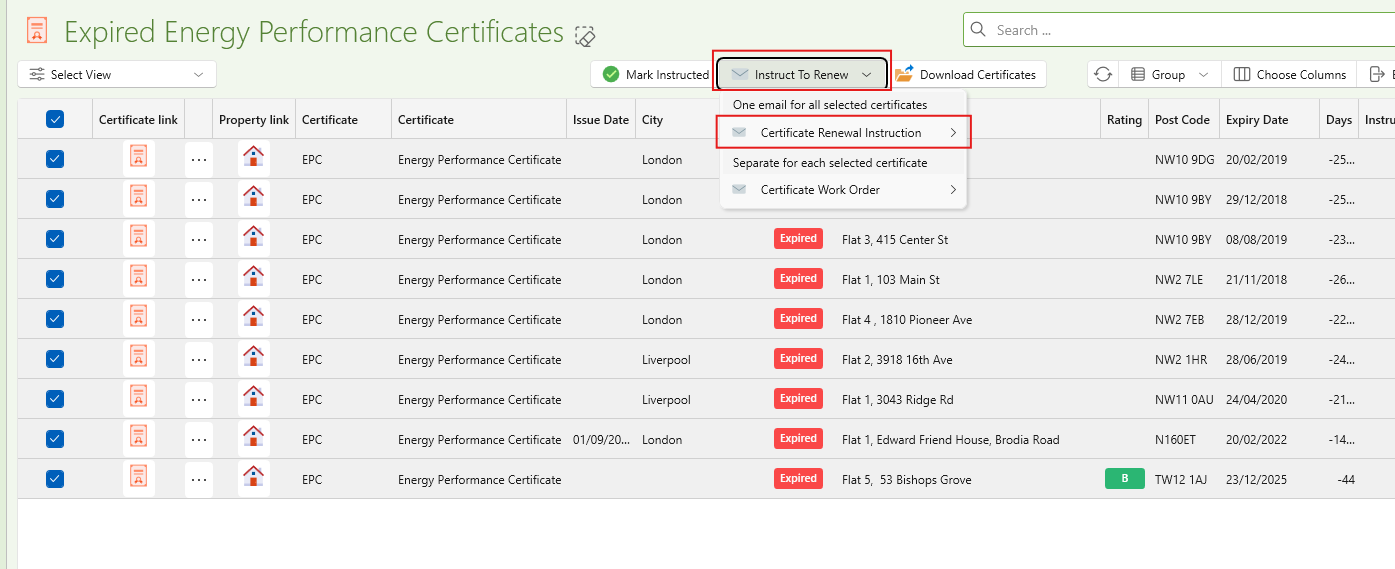Click the address 'Flat 1, Edward Friend House, Brodia Road'

tap(950, 439)
